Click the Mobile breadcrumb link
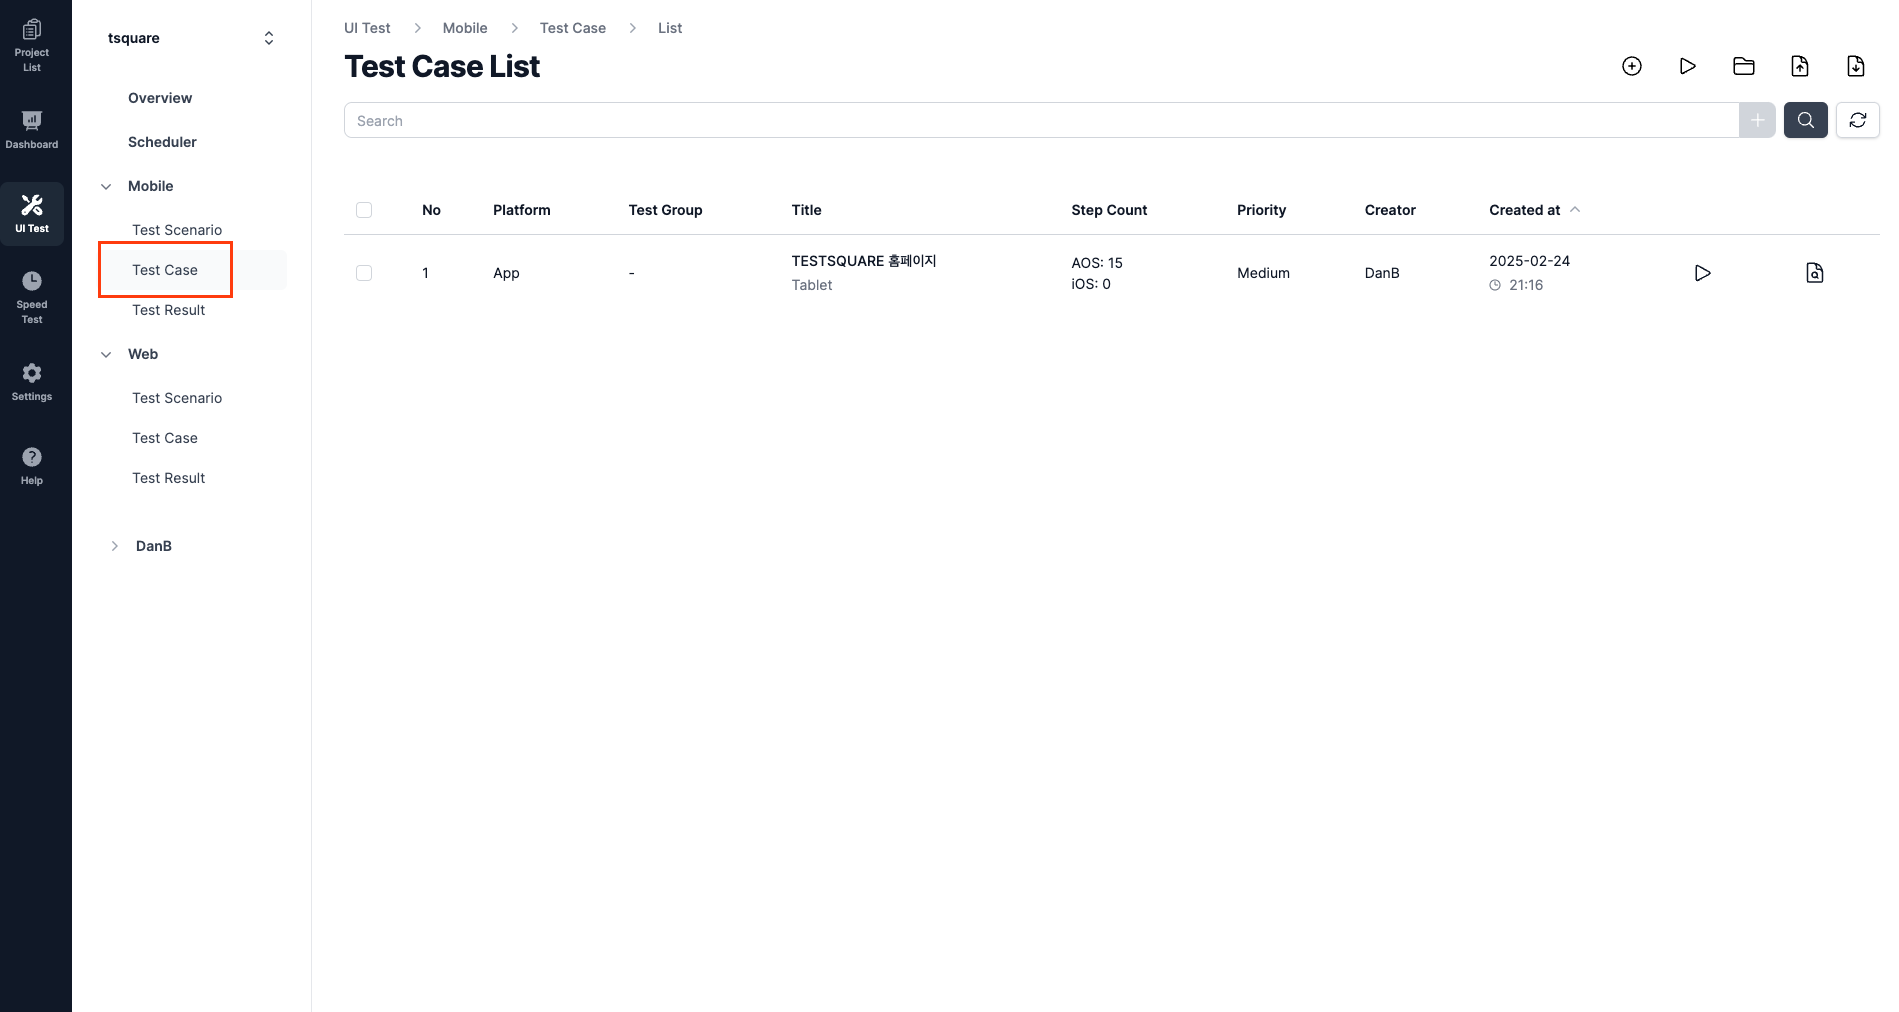The image size is (1899, 1012). (x=465, y=28)
